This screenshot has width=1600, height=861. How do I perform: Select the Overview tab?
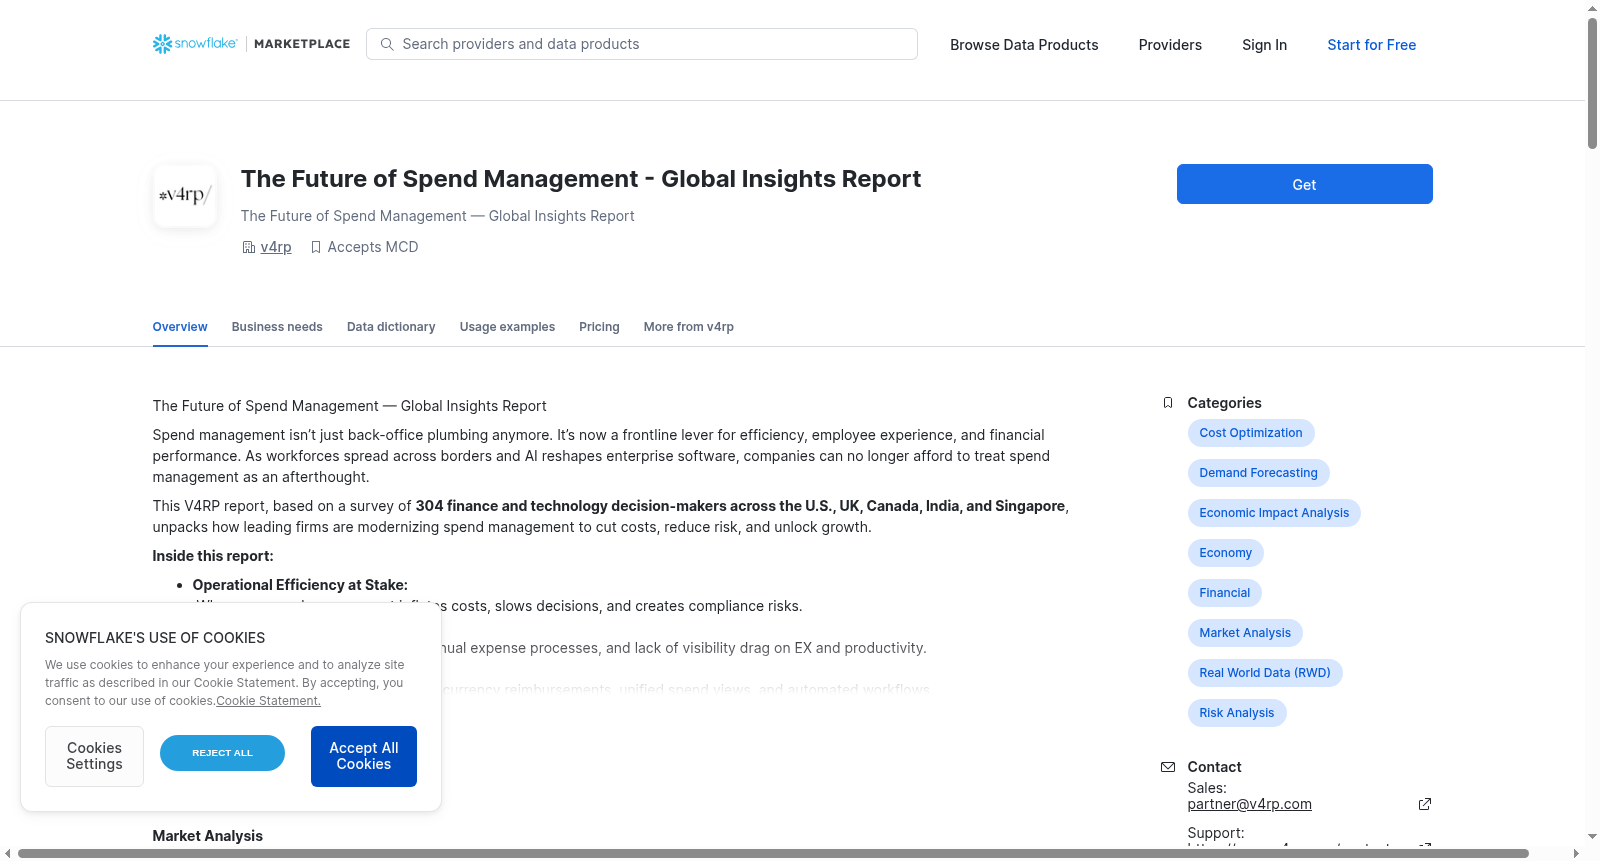pyautogui.click(x=180, y=327)
